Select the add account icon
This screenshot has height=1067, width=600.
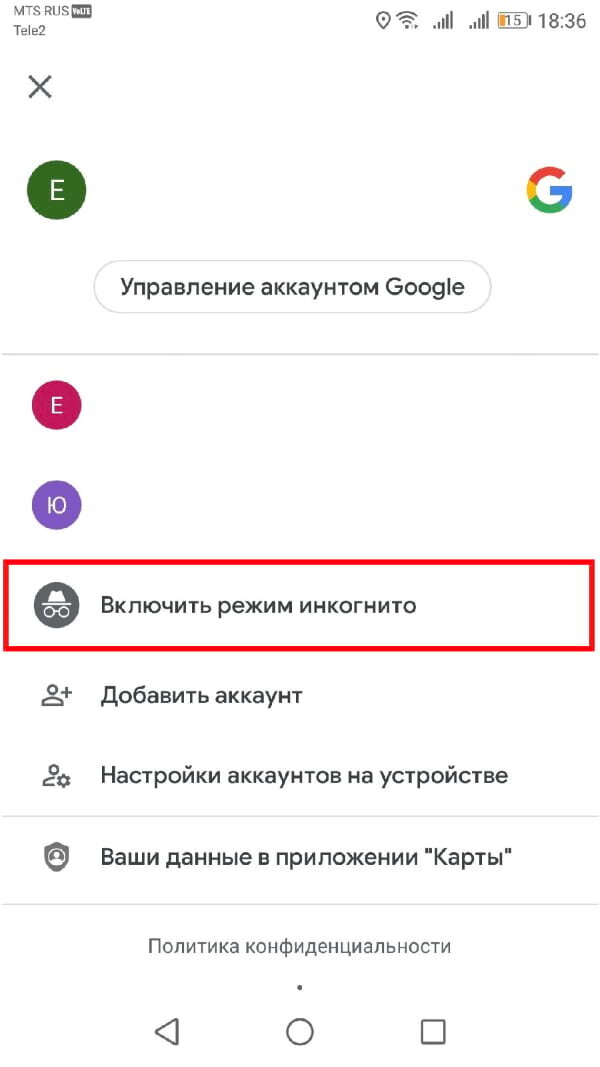57,694
